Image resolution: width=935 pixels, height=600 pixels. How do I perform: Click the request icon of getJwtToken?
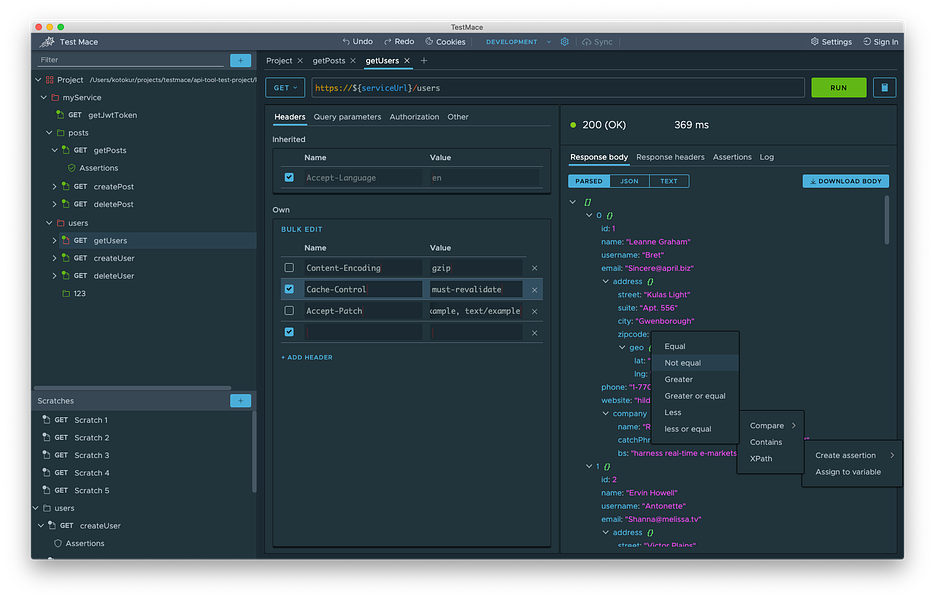click(x=60, y=115)
